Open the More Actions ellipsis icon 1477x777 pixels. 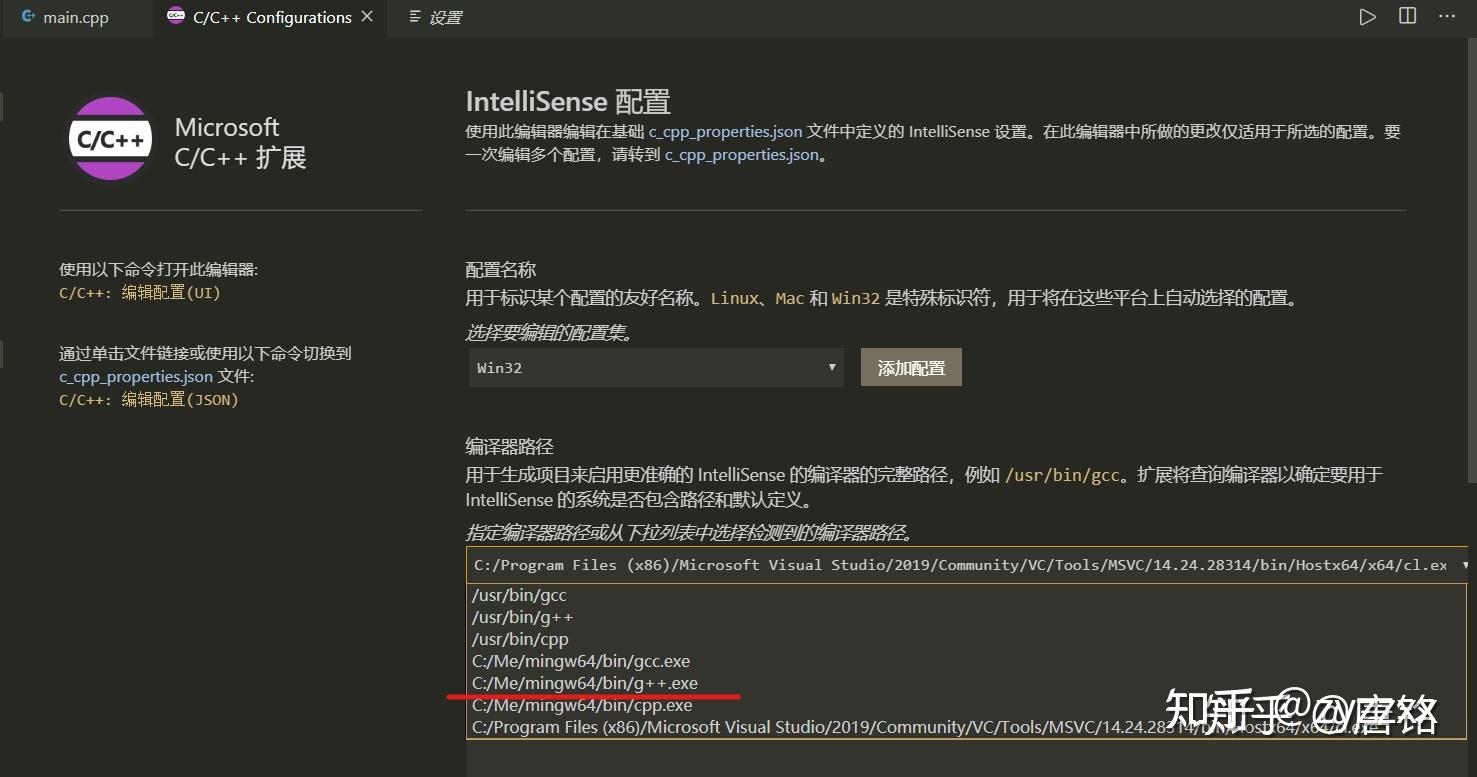pyautogui.click(x=1446, y=15)
